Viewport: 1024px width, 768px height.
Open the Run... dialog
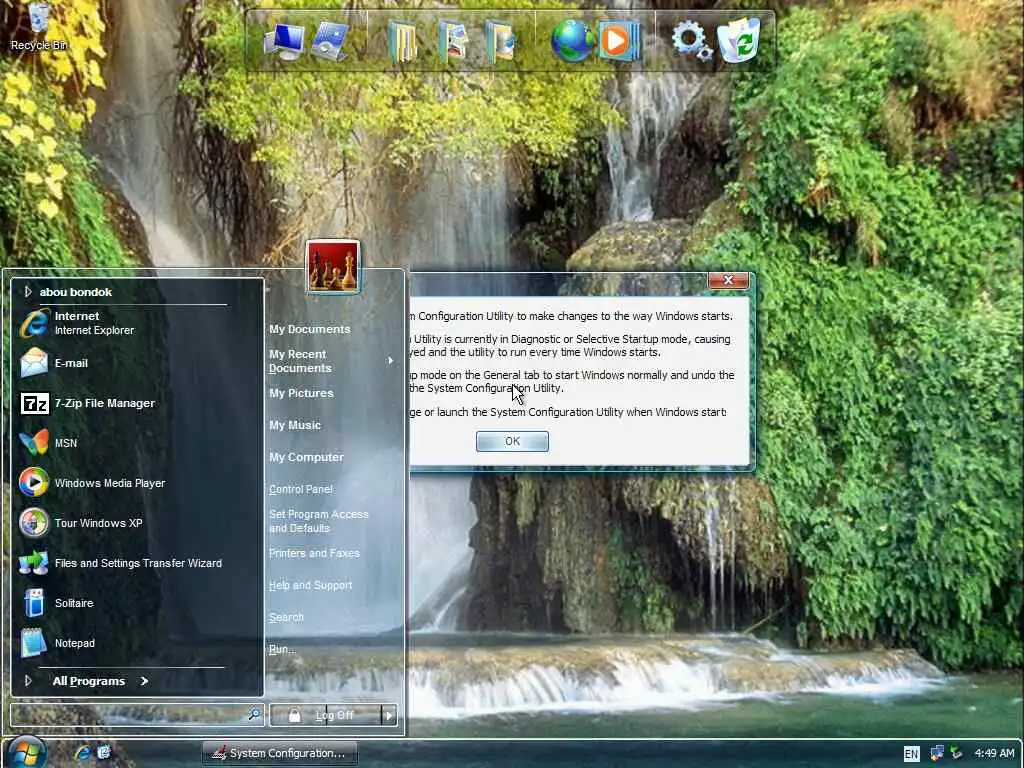click(x=282, y=649)
